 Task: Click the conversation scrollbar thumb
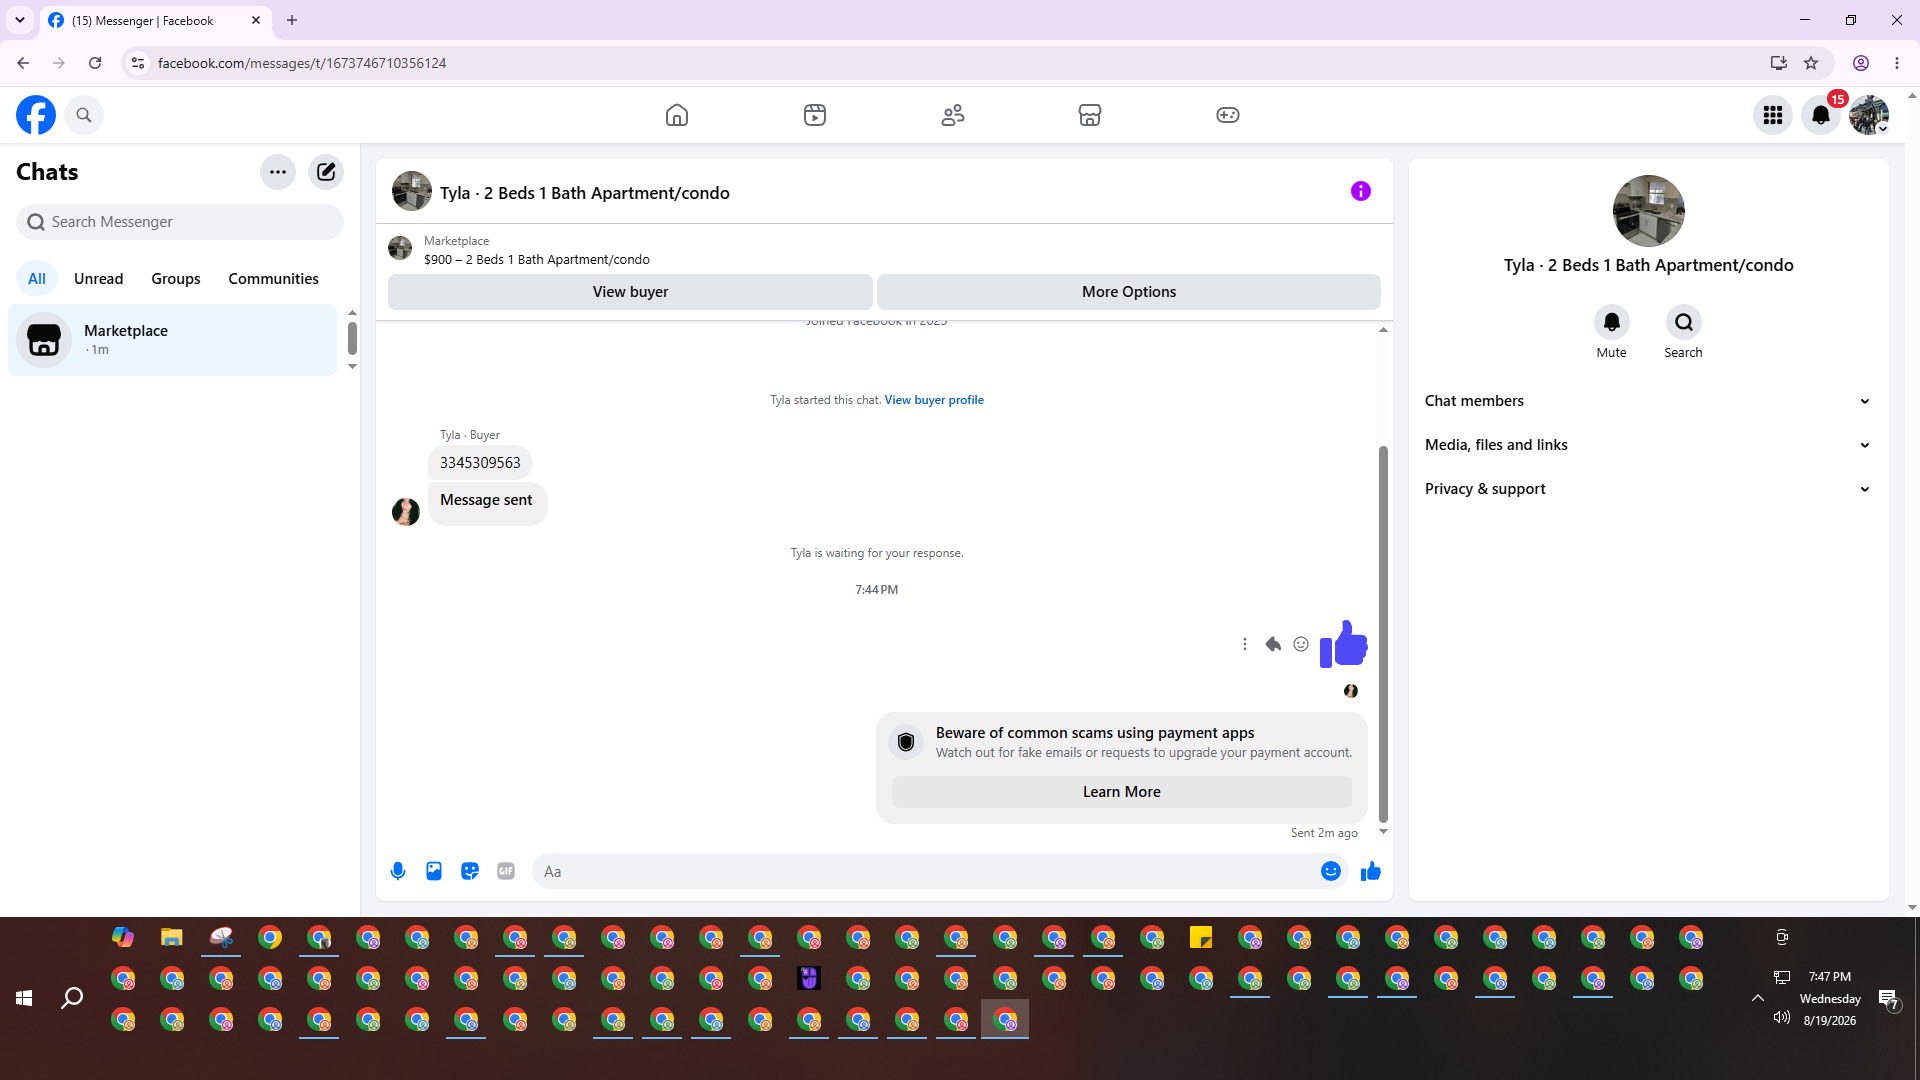pos(1384,634)
